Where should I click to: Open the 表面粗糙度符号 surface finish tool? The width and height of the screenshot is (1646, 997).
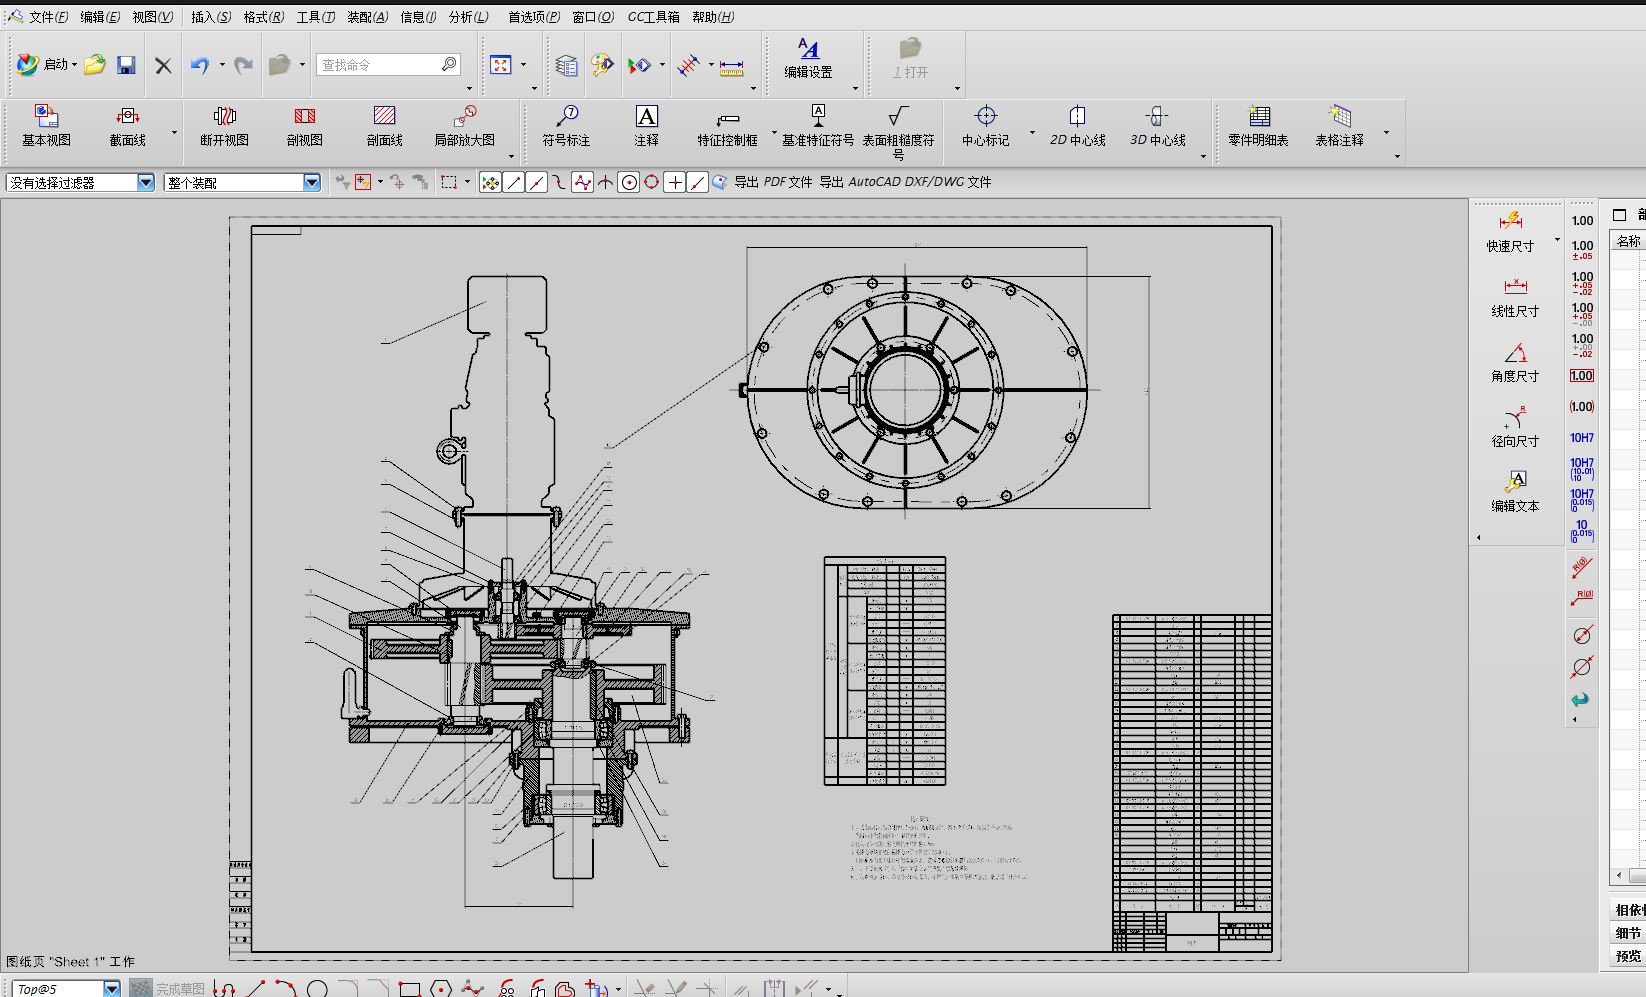(898, 117)
